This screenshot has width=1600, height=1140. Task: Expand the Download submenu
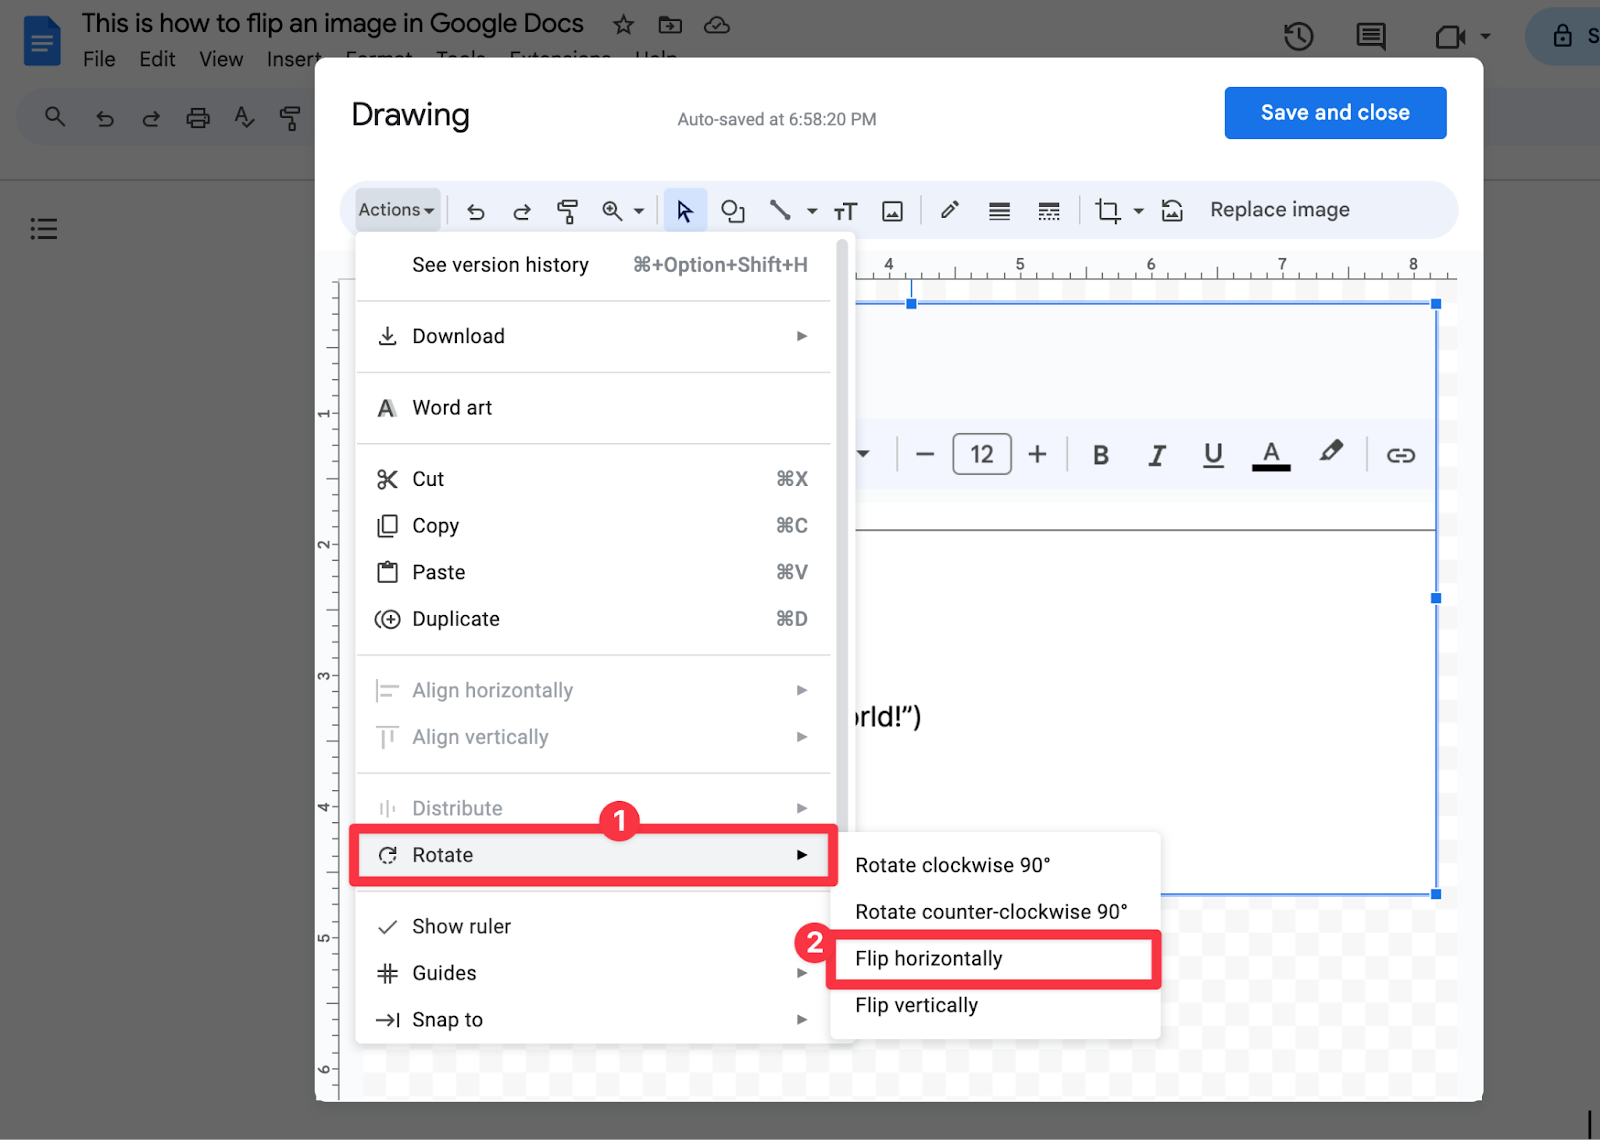(x=594, y=336)
